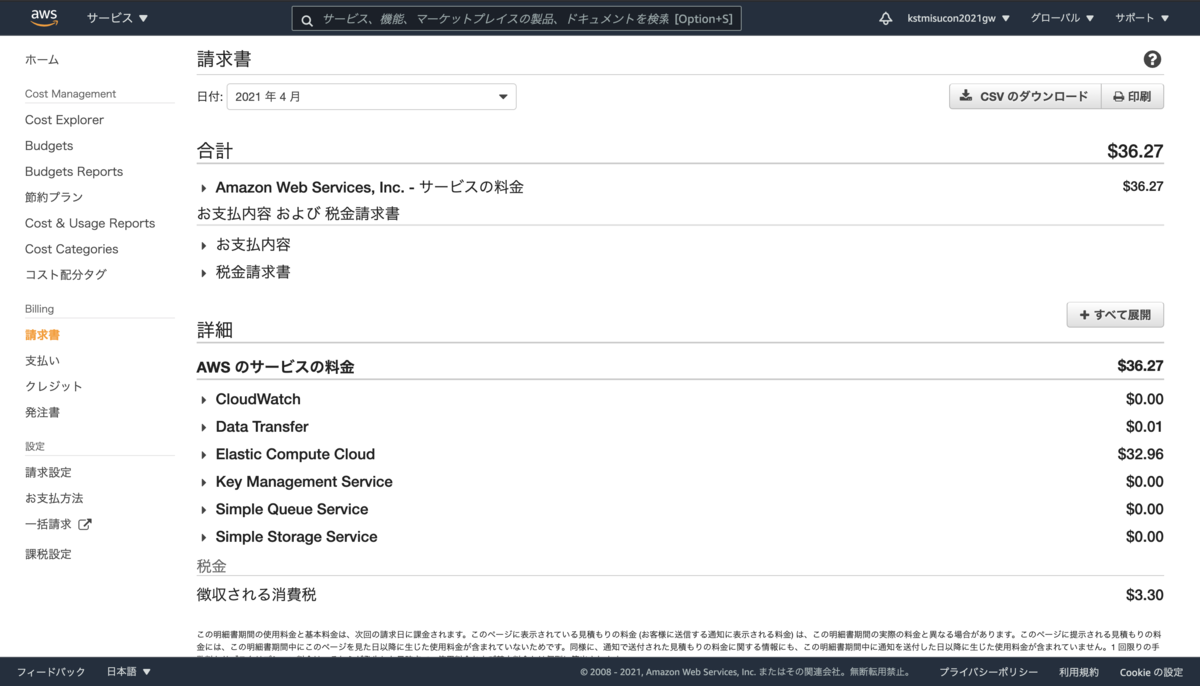Open the サポート menu
Screen dimensions: 1200x686
pyautogui.click(x=1142, y=18)
